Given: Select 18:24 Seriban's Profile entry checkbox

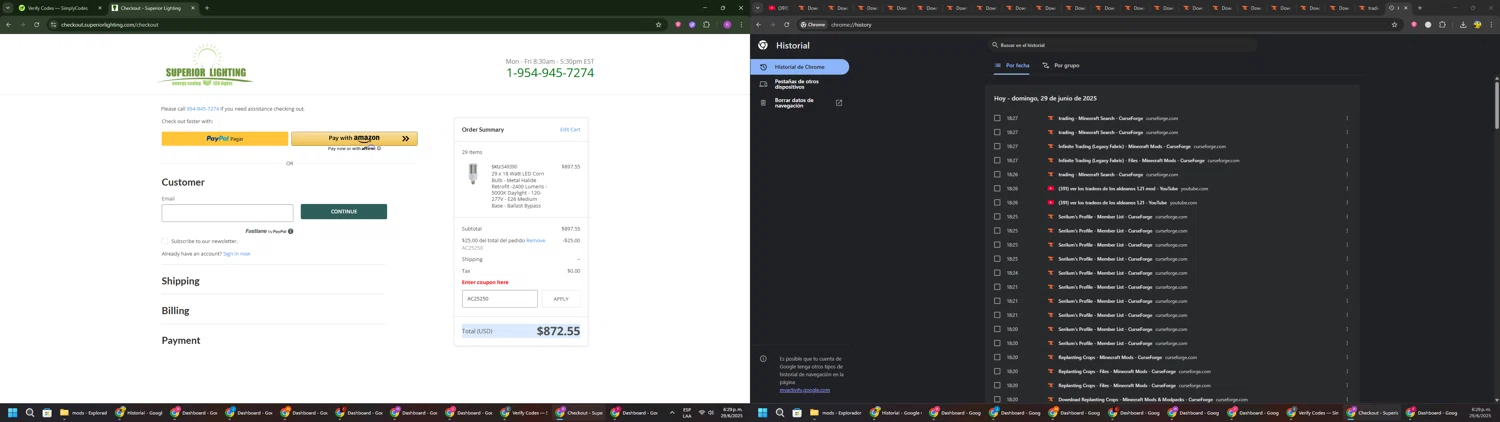Looking at the screenshot, I should tap(997, 273).
